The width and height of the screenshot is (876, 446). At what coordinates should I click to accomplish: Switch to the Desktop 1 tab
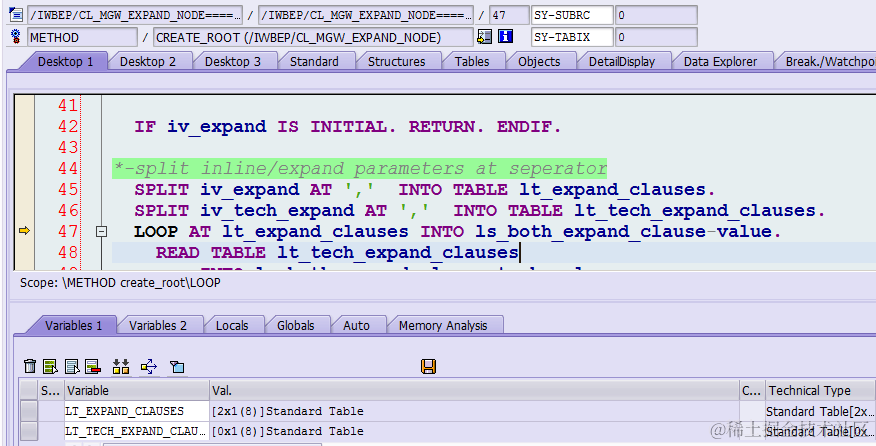pos(65,61)
